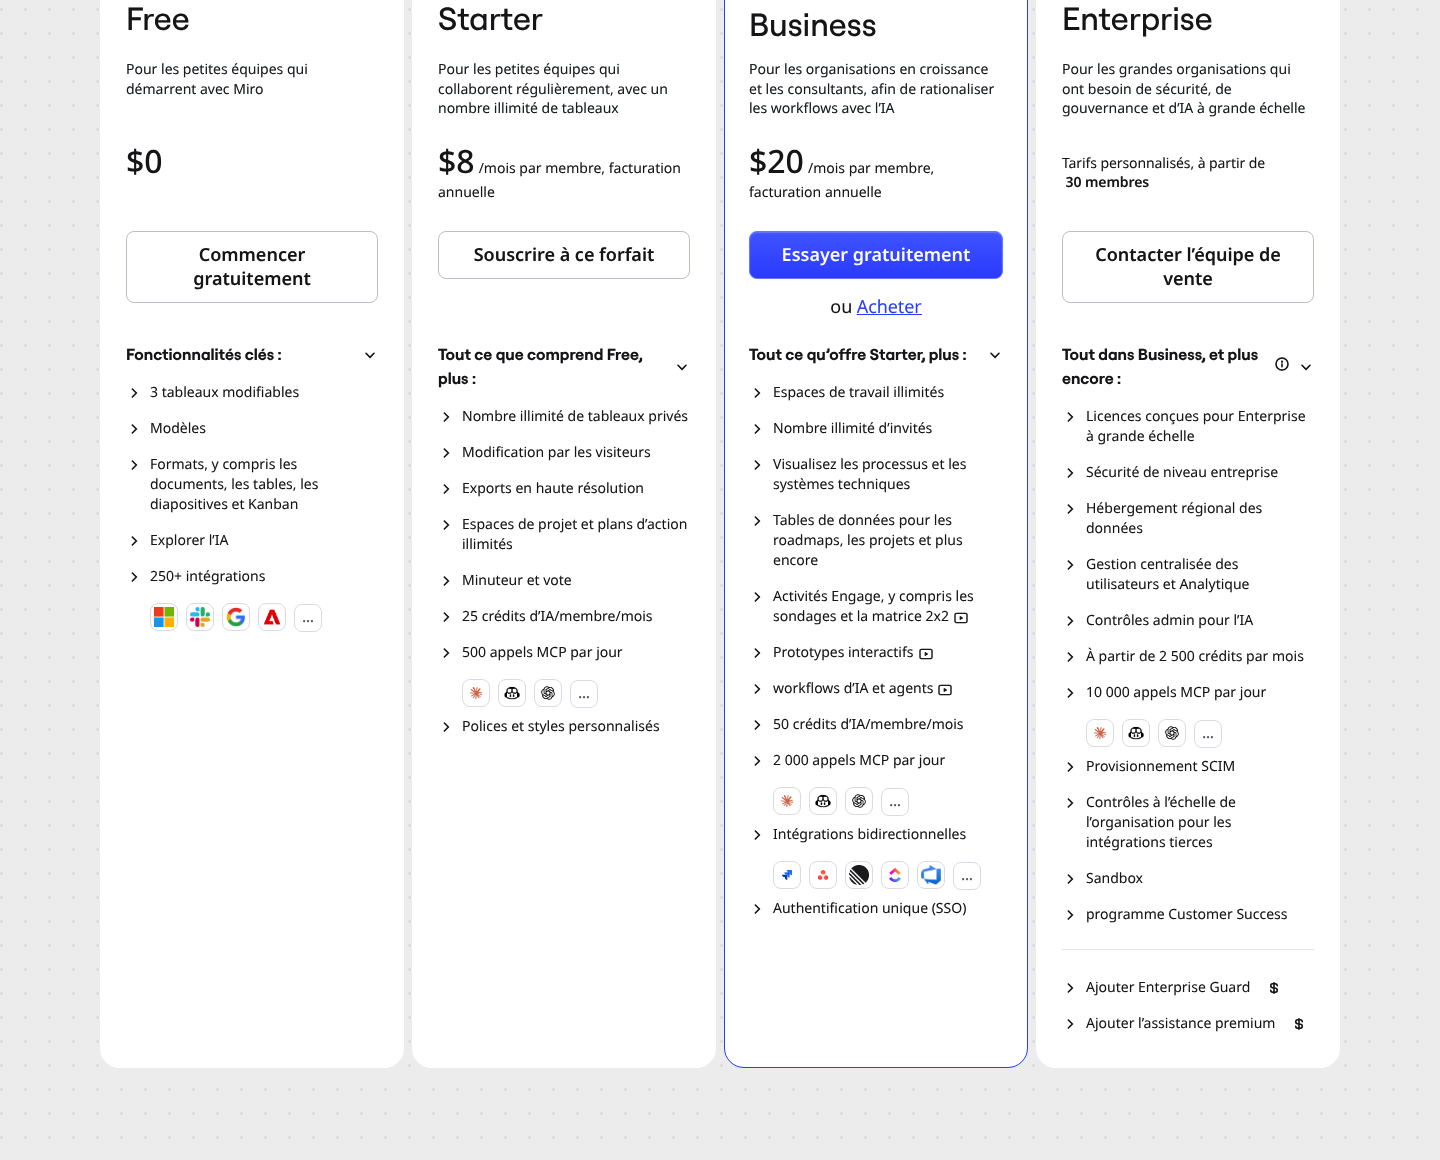Expand Polices et styles personnalisés
Screen dimensions: 1440x1160
(x=549, y=726)
